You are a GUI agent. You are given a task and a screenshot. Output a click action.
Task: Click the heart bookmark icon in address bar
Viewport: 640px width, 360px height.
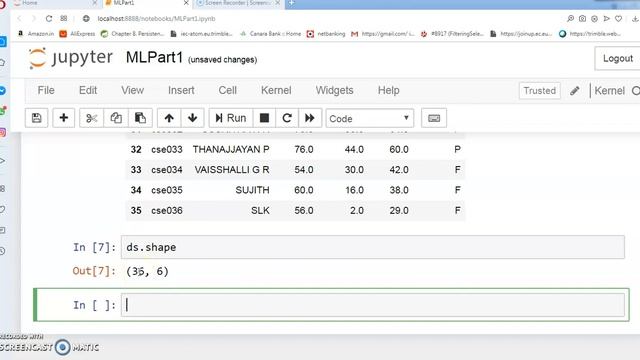tap(619, 18)
